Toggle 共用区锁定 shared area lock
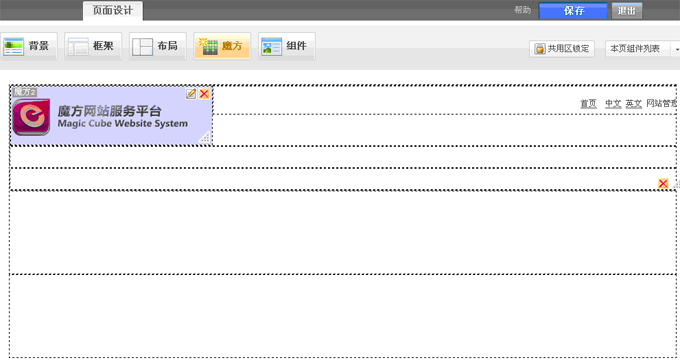This screenshot has height=360, width=680. tap(562, 49)
